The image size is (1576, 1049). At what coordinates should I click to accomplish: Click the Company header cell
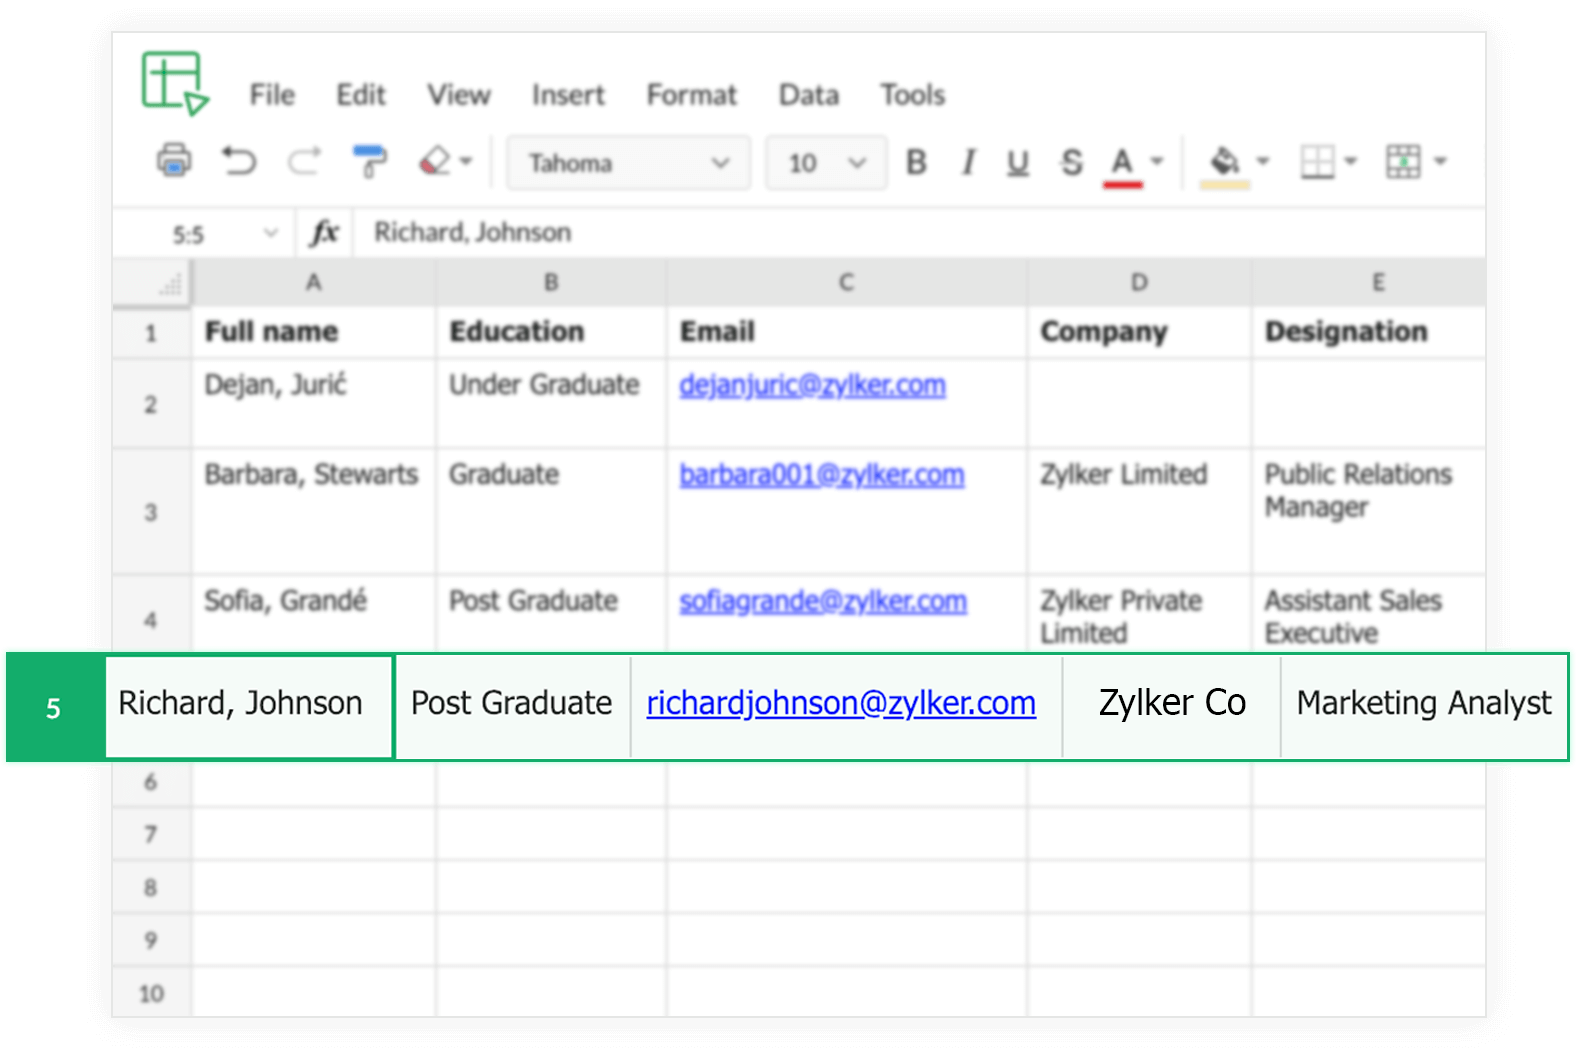[x=1139, y=332]
